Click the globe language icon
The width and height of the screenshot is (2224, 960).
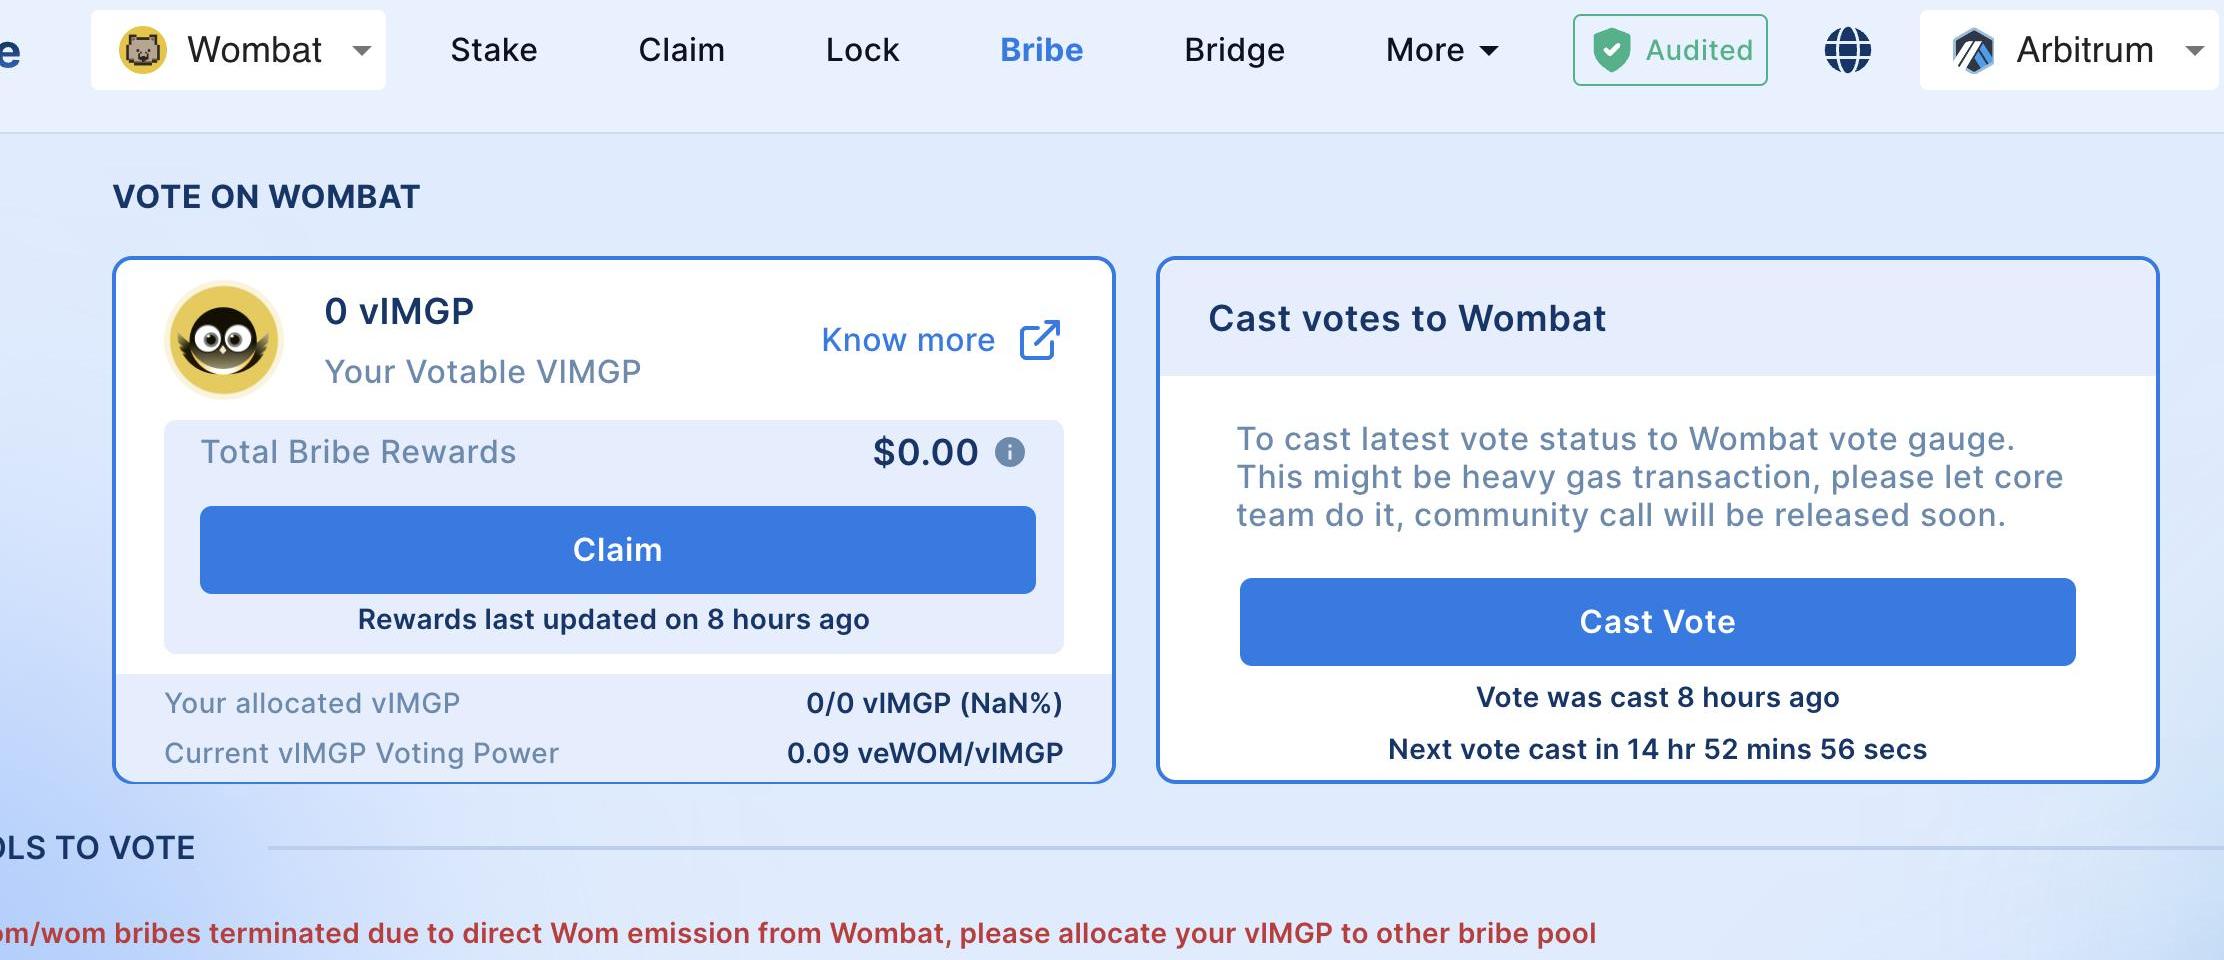(x=1847, y=50)
